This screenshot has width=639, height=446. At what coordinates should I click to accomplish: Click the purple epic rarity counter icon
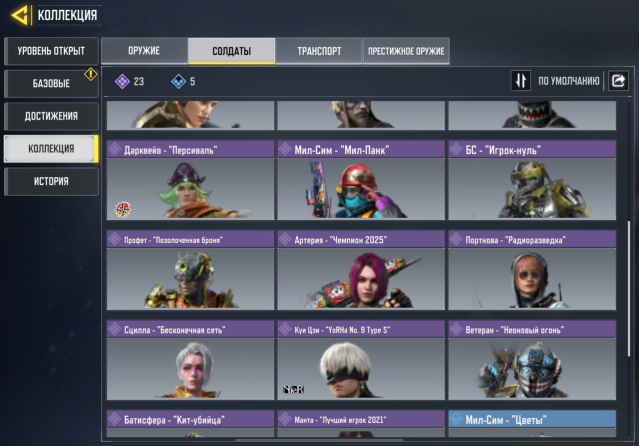coord(122,82)
